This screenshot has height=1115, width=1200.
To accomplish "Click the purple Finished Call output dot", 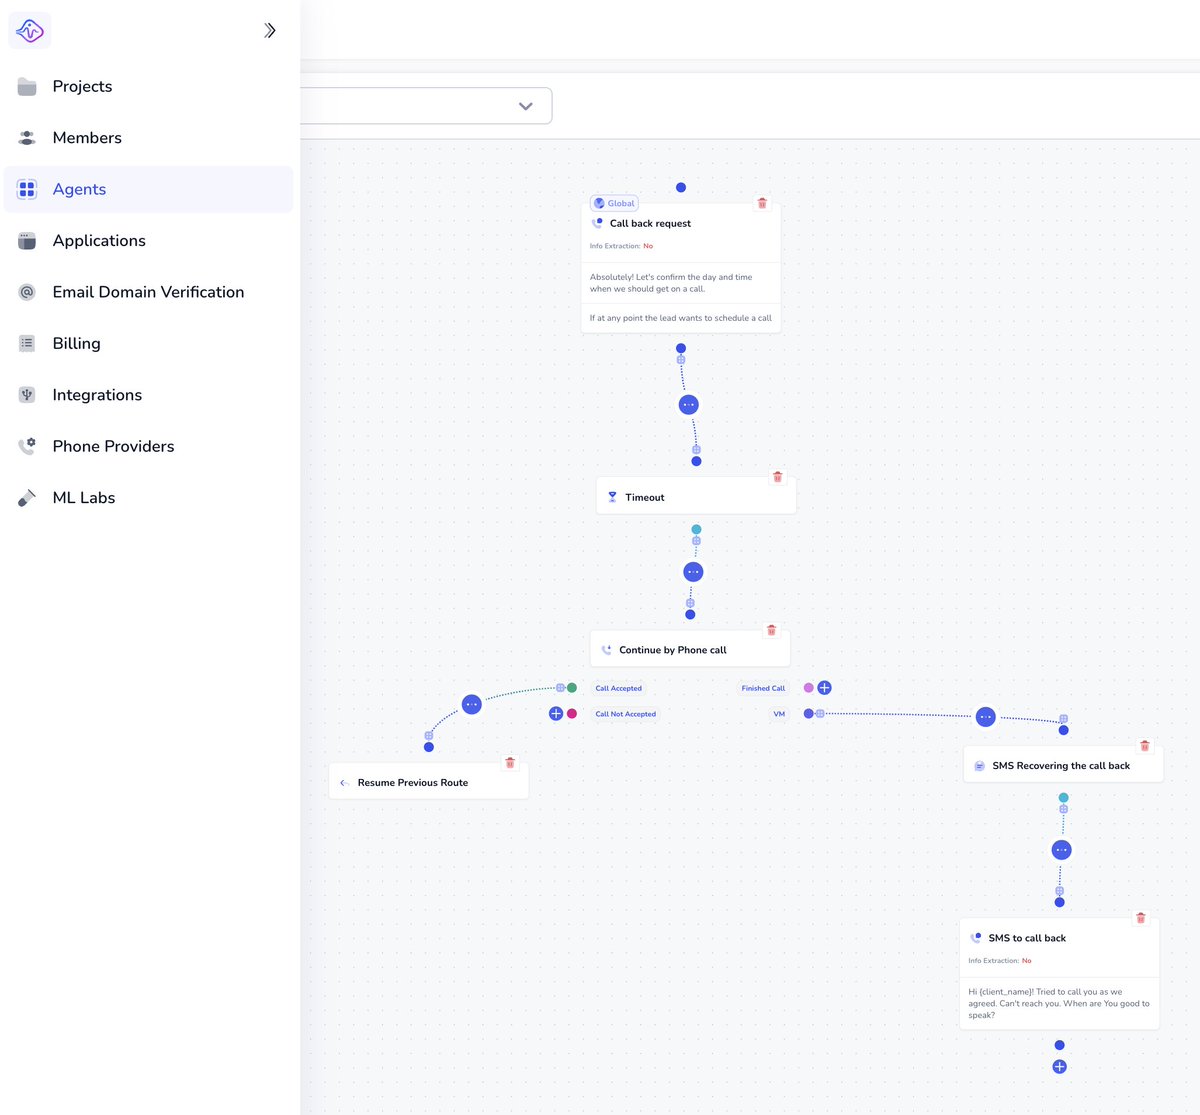I will point(809,688).
